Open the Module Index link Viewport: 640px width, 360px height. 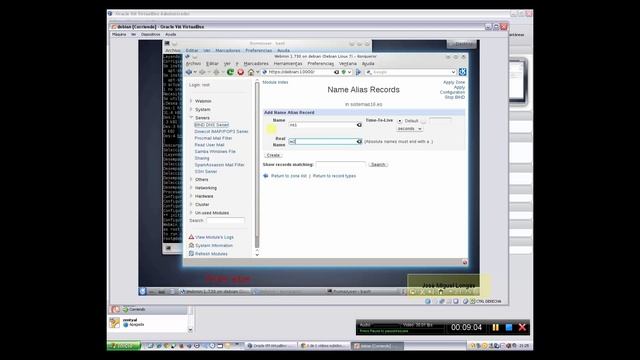[x=275, y=82]
